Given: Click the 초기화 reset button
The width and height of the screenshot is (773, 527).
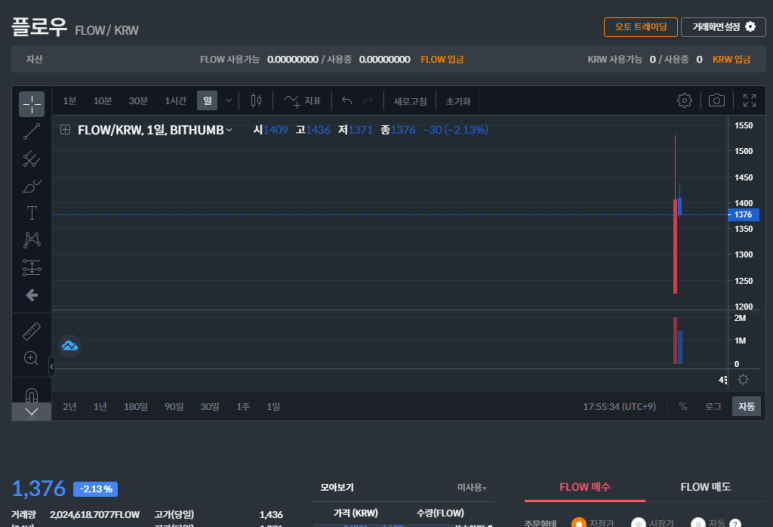Looking at the screenshot, I should tap(458, 101).
